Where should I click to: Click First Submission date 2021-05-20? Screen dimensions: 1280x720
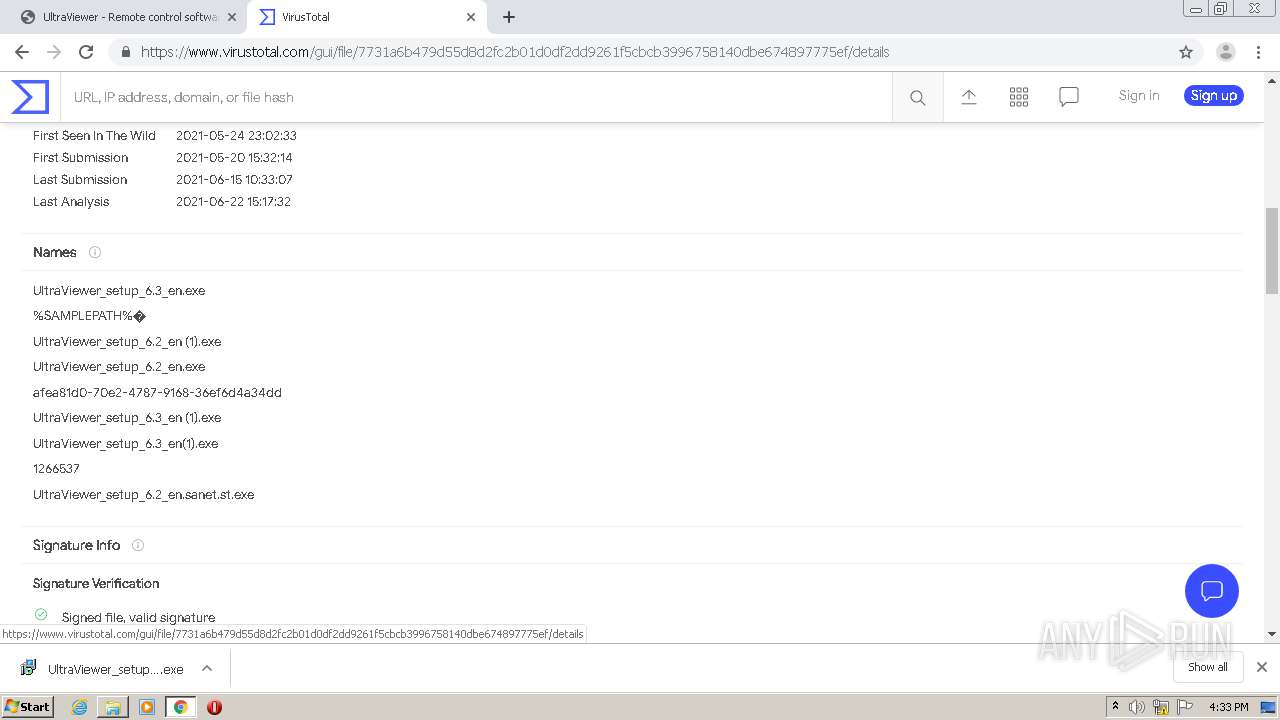click(x=234, y=158)
